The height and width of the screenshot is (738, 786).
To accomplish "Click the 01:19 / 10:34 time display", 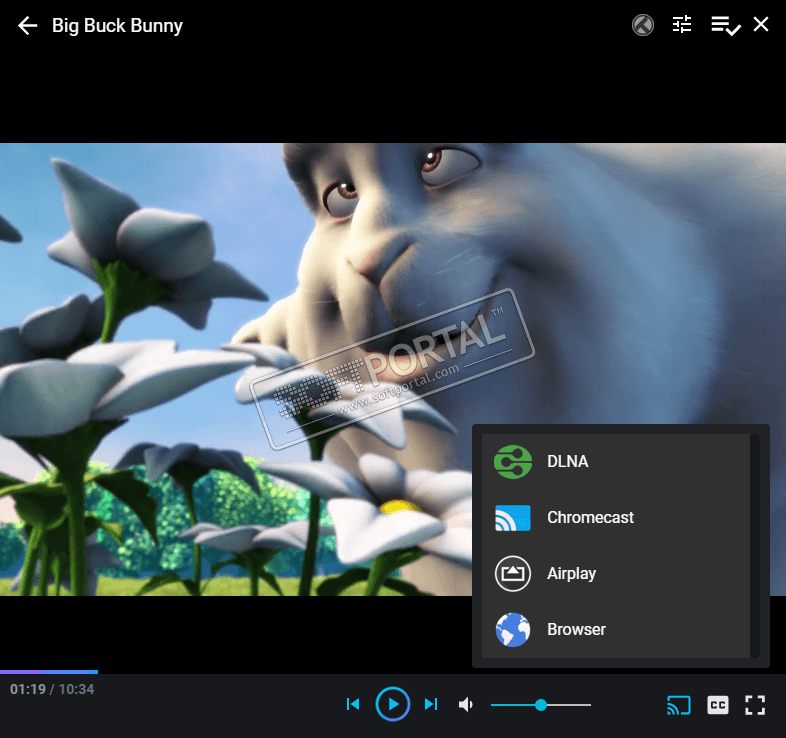I will tap(52, 689).
